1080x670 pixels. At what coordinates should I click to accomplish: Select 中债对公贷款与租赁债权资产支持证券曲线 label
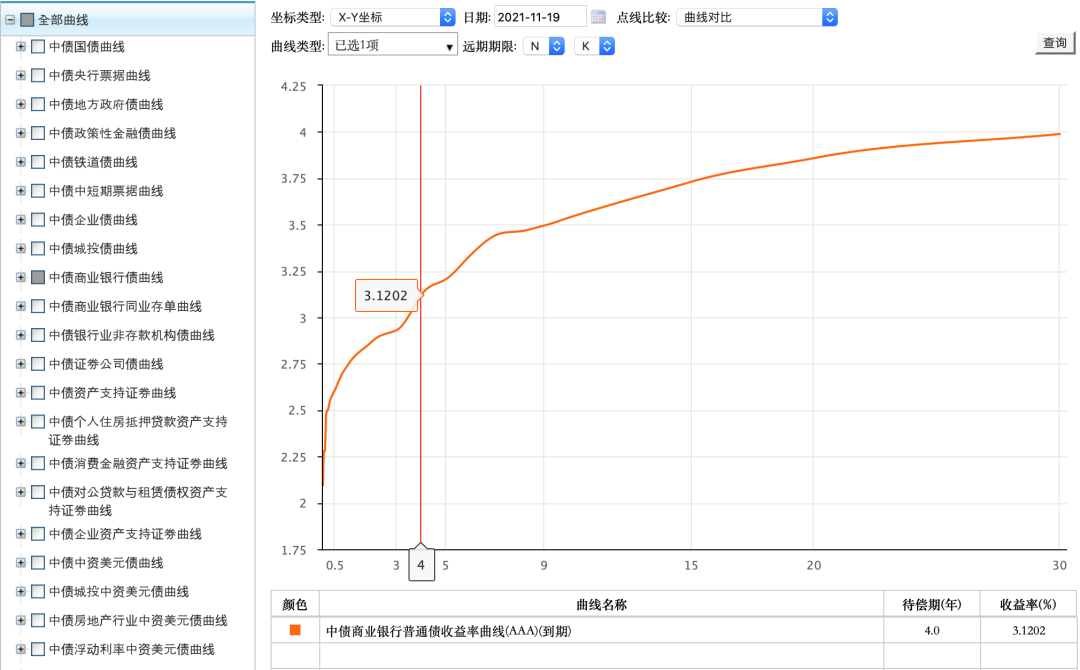[x=138, y=501]
